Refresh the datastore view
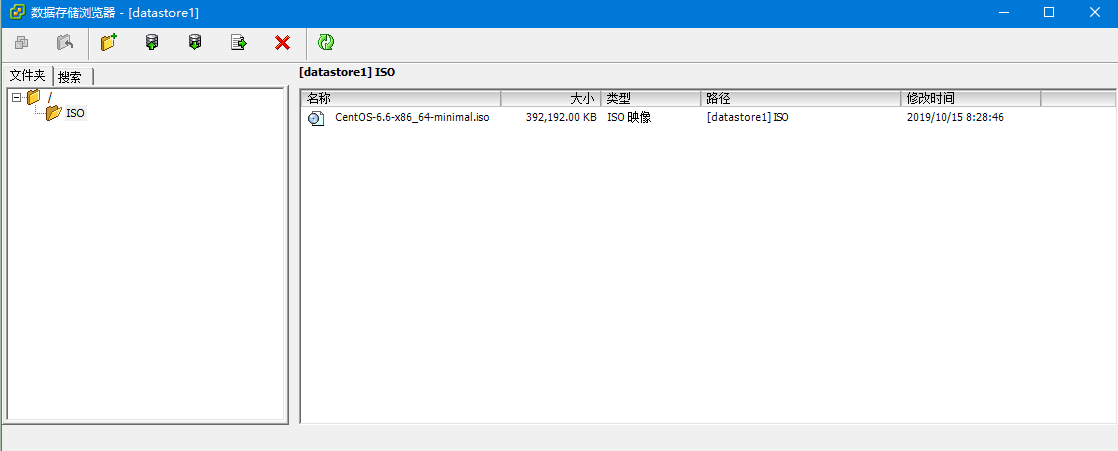Image resolution: width=1118 pixels, height=451 pixels. click(x=326, y=43)
